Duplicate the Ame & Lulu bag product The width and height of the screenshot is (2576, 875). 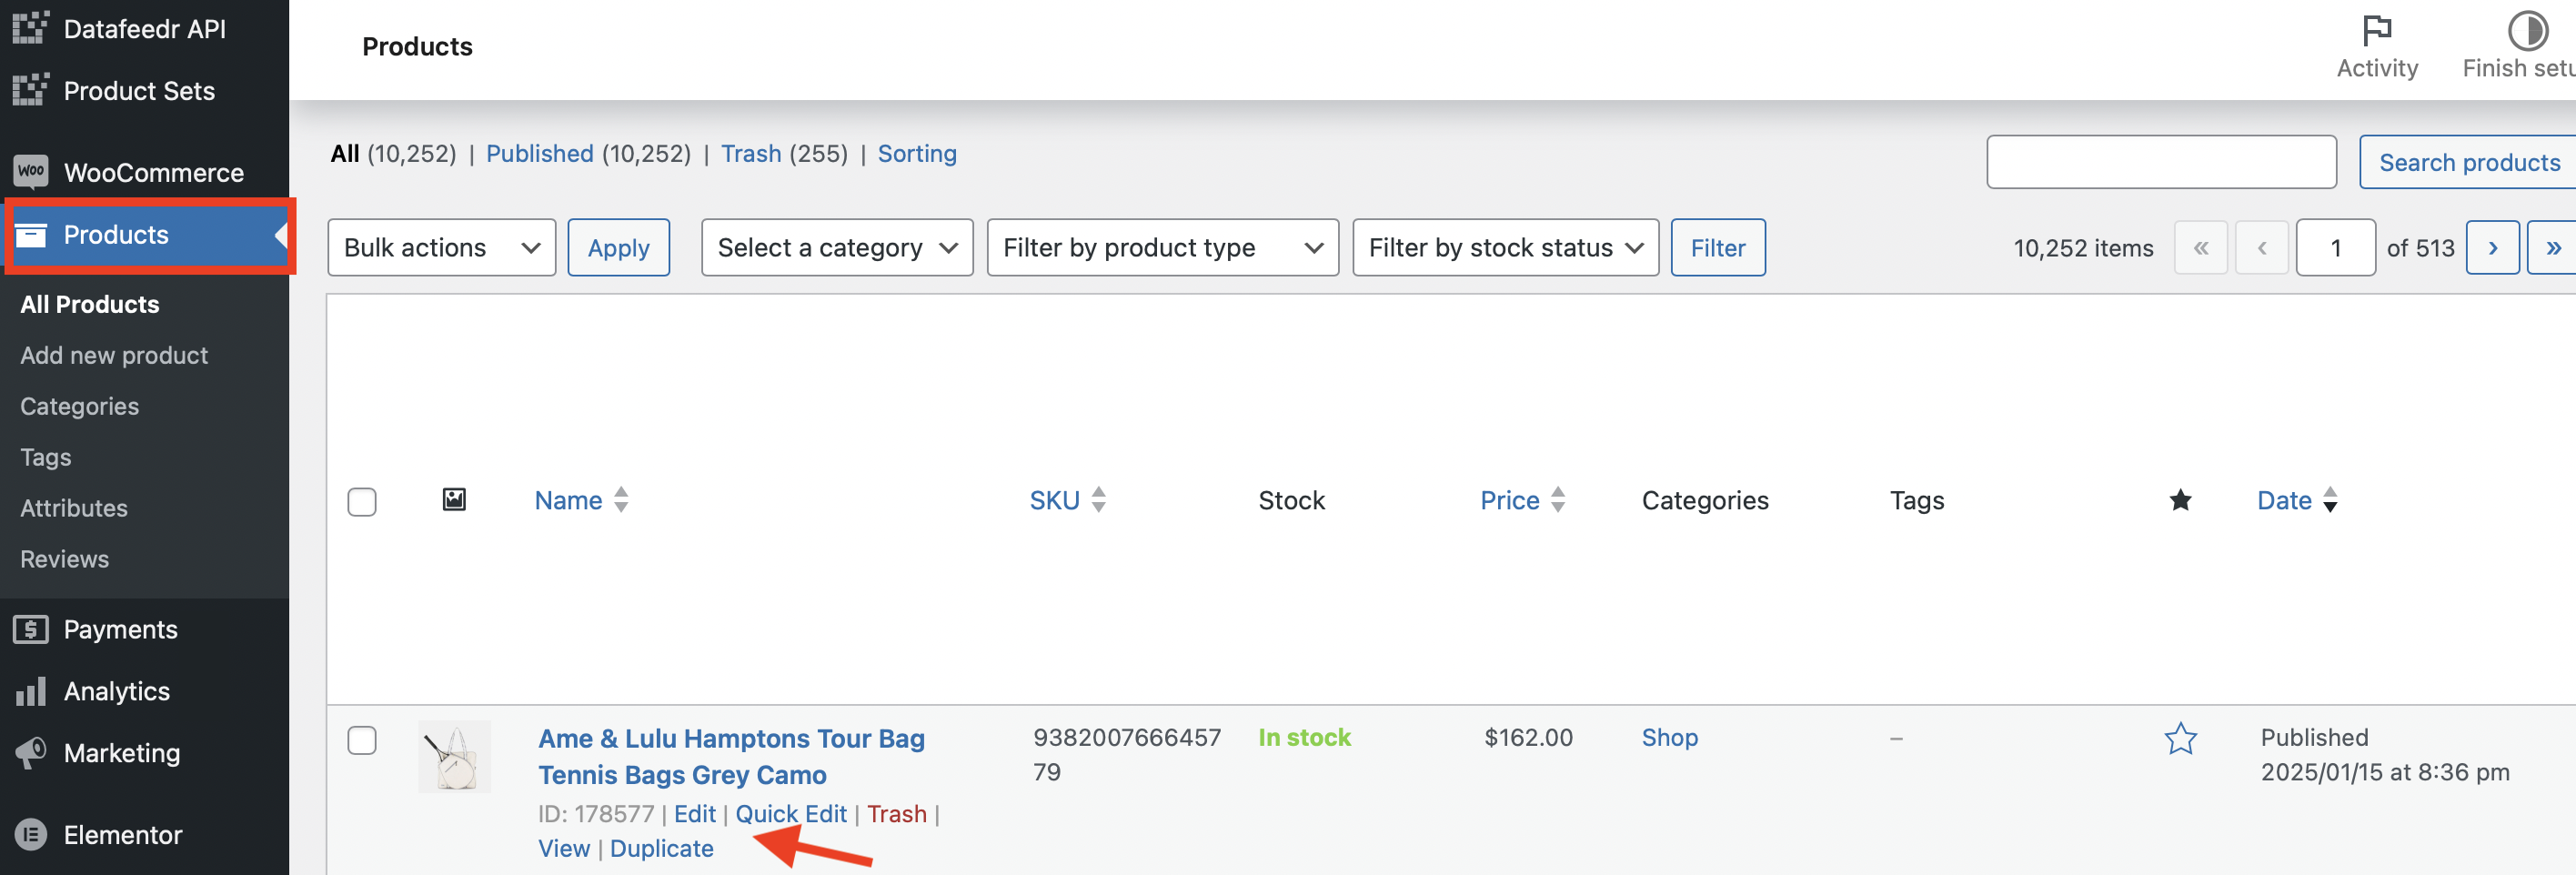point(661,848)
